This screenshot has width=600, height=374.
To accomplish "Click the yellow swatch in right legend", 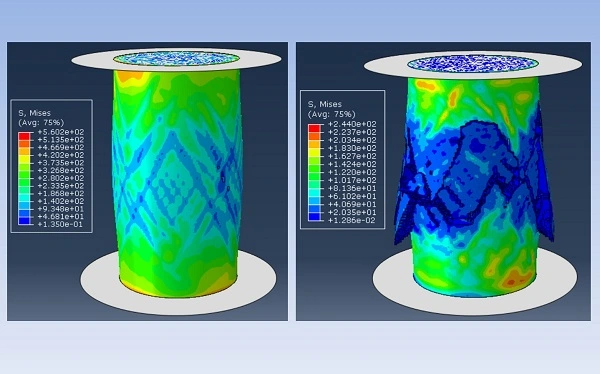I will 314,152.
